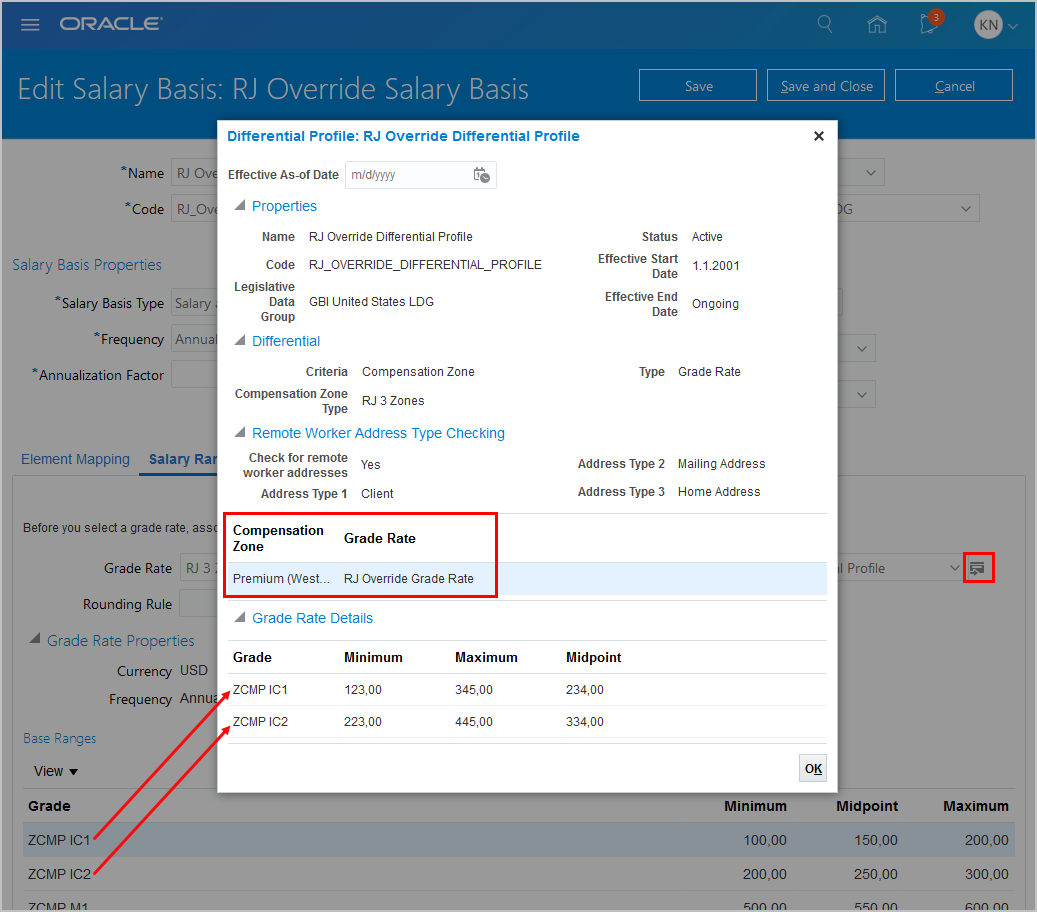
Task: Switch to Element Mapping tab
Action: [x=75, y=459]
